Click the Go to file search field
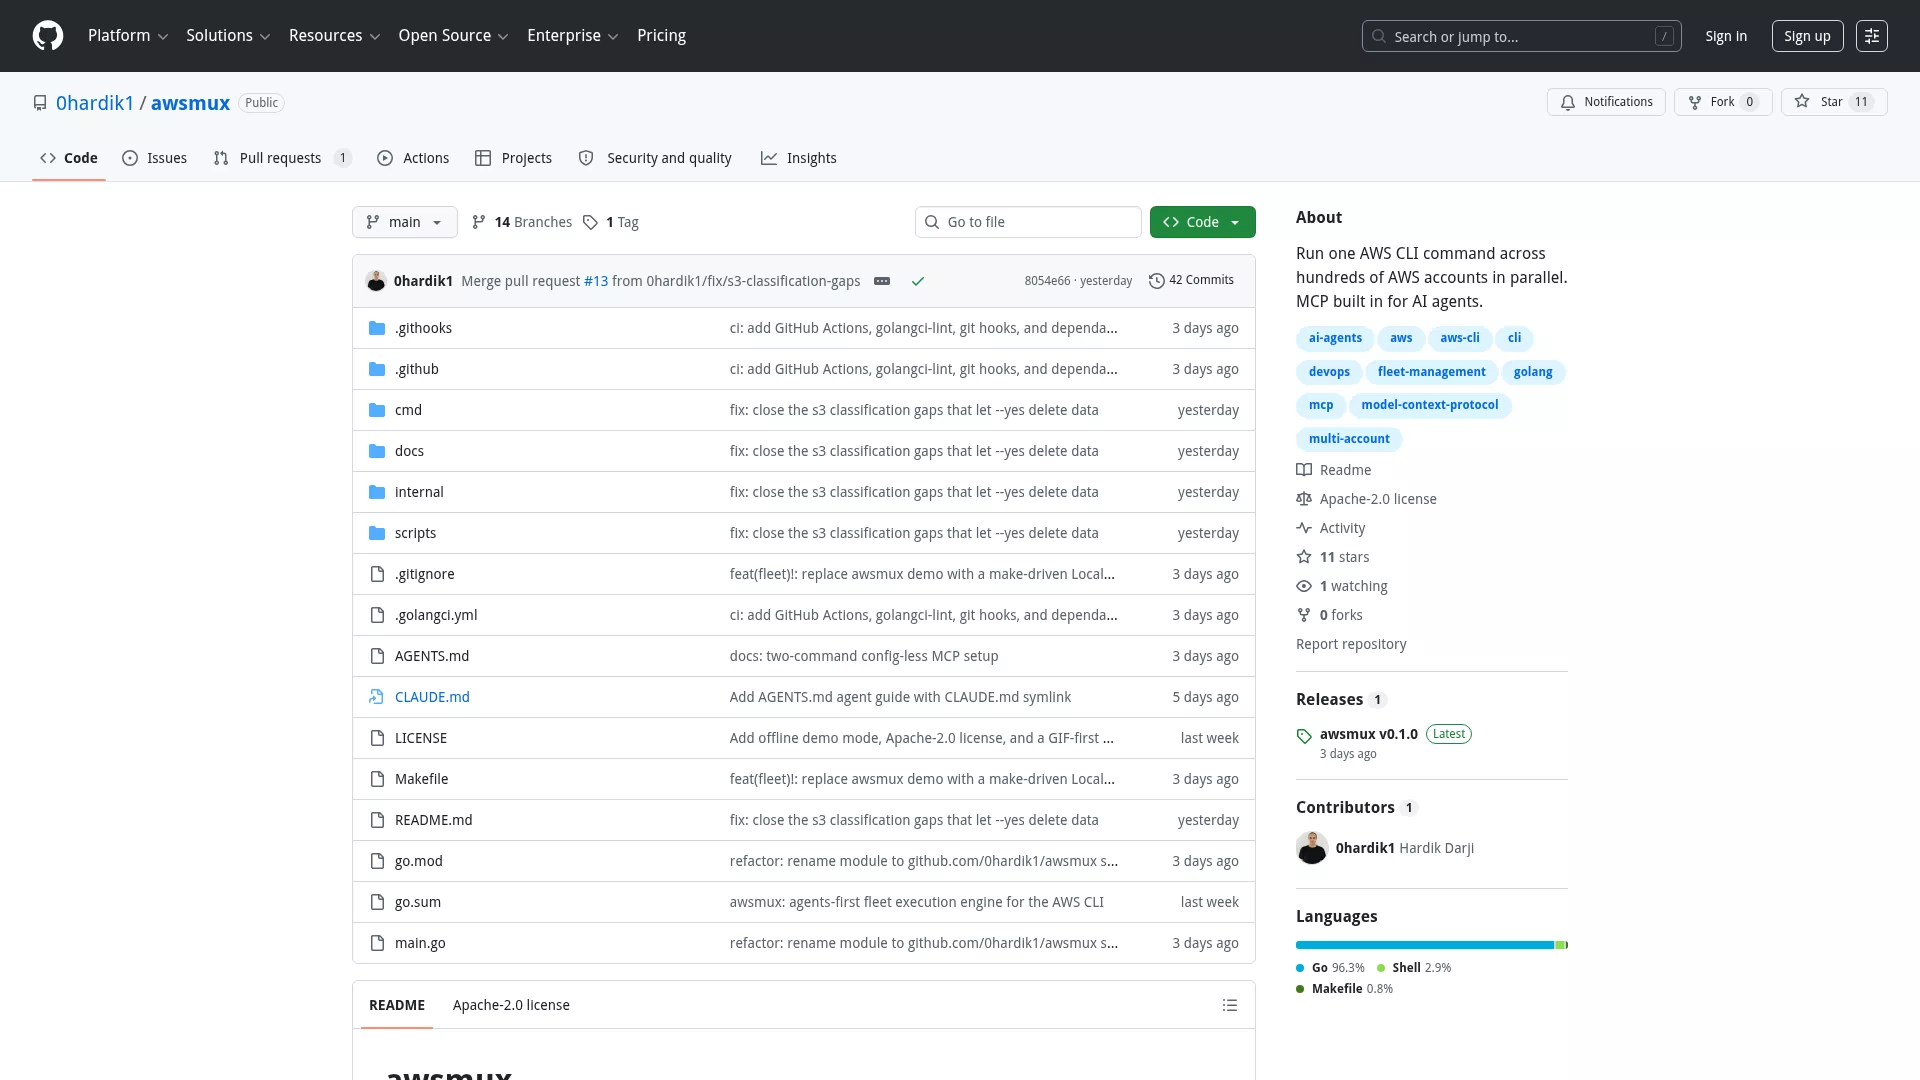 pyautogui.click(x=1028, y=222)
